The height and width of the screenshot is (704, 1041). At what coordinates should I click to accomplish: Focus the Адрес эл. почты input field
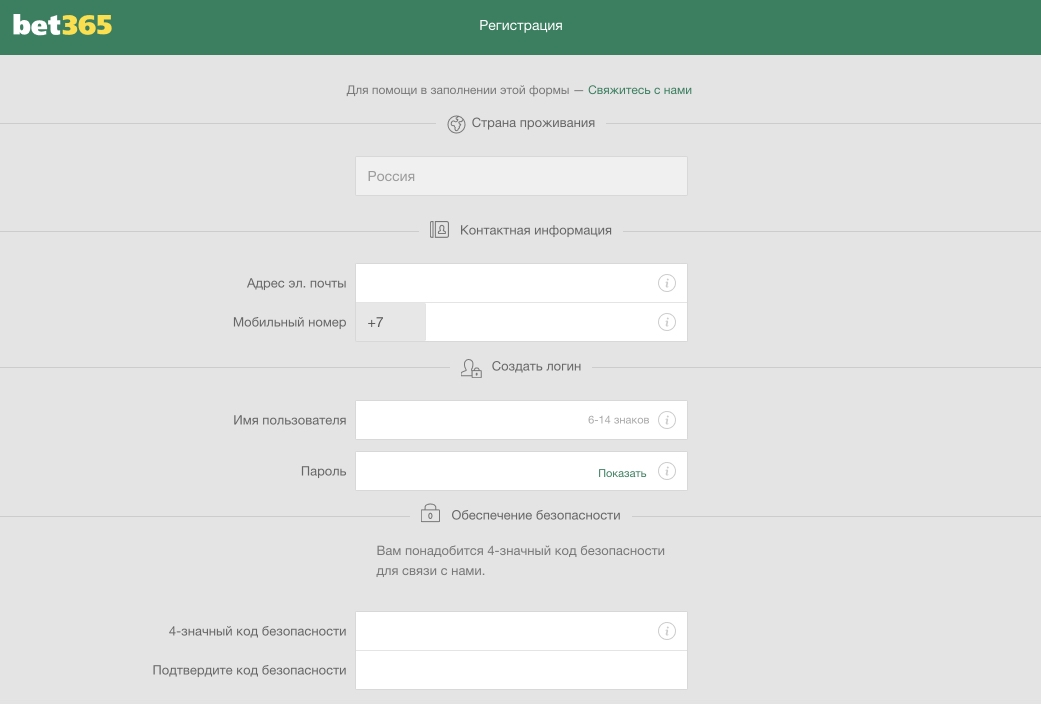(505, 283)
